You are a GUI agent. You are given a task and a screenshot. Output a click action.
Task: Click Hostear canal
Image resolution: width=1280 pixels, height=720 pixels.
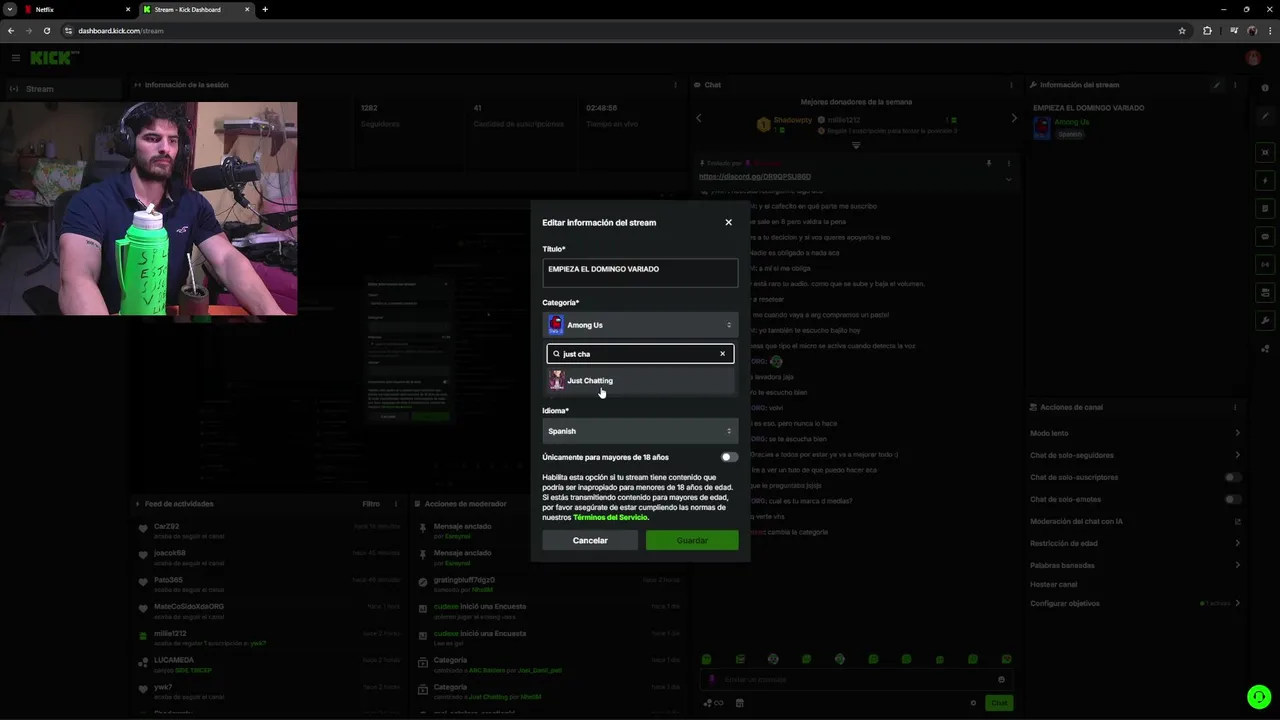pyautogui.click(x=1054, y=584)
